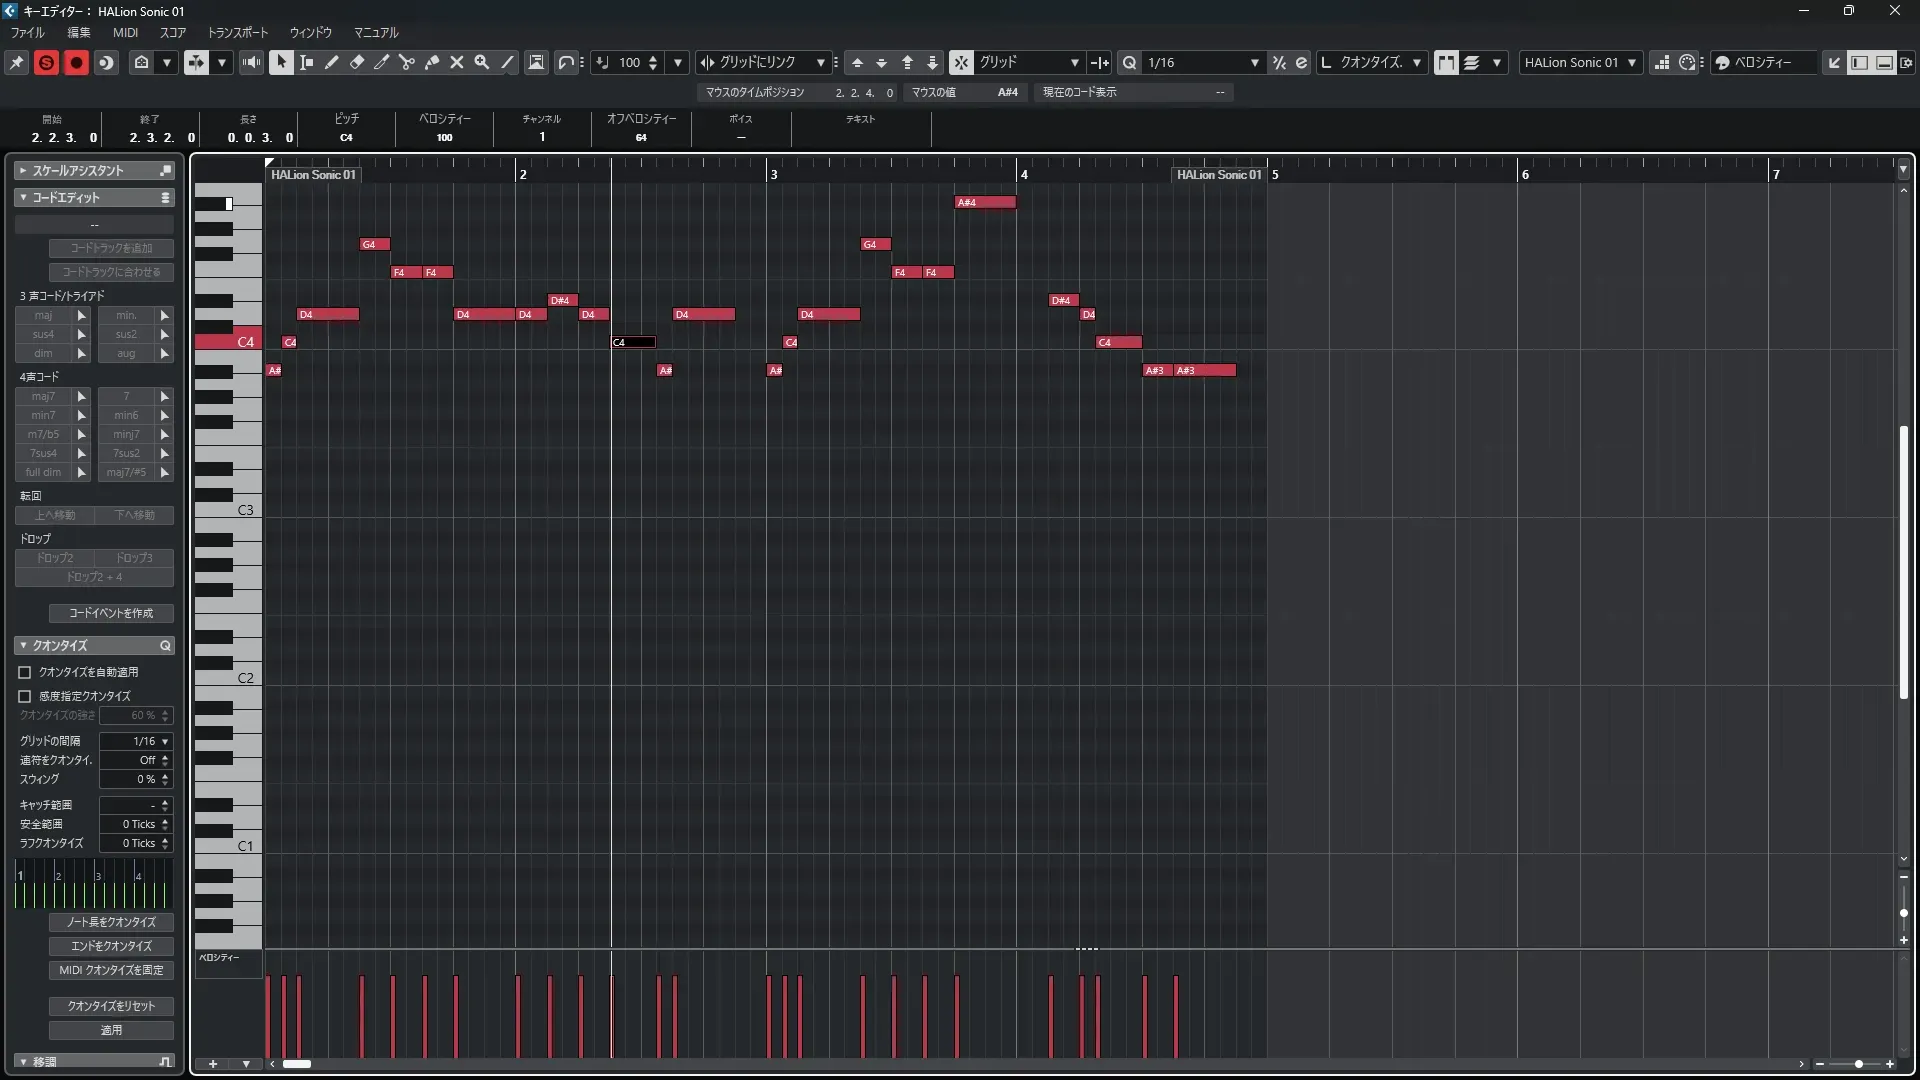Activate the Acoustic Feedback speaker icon
Screen dimensions: 1920x1080
252,62
